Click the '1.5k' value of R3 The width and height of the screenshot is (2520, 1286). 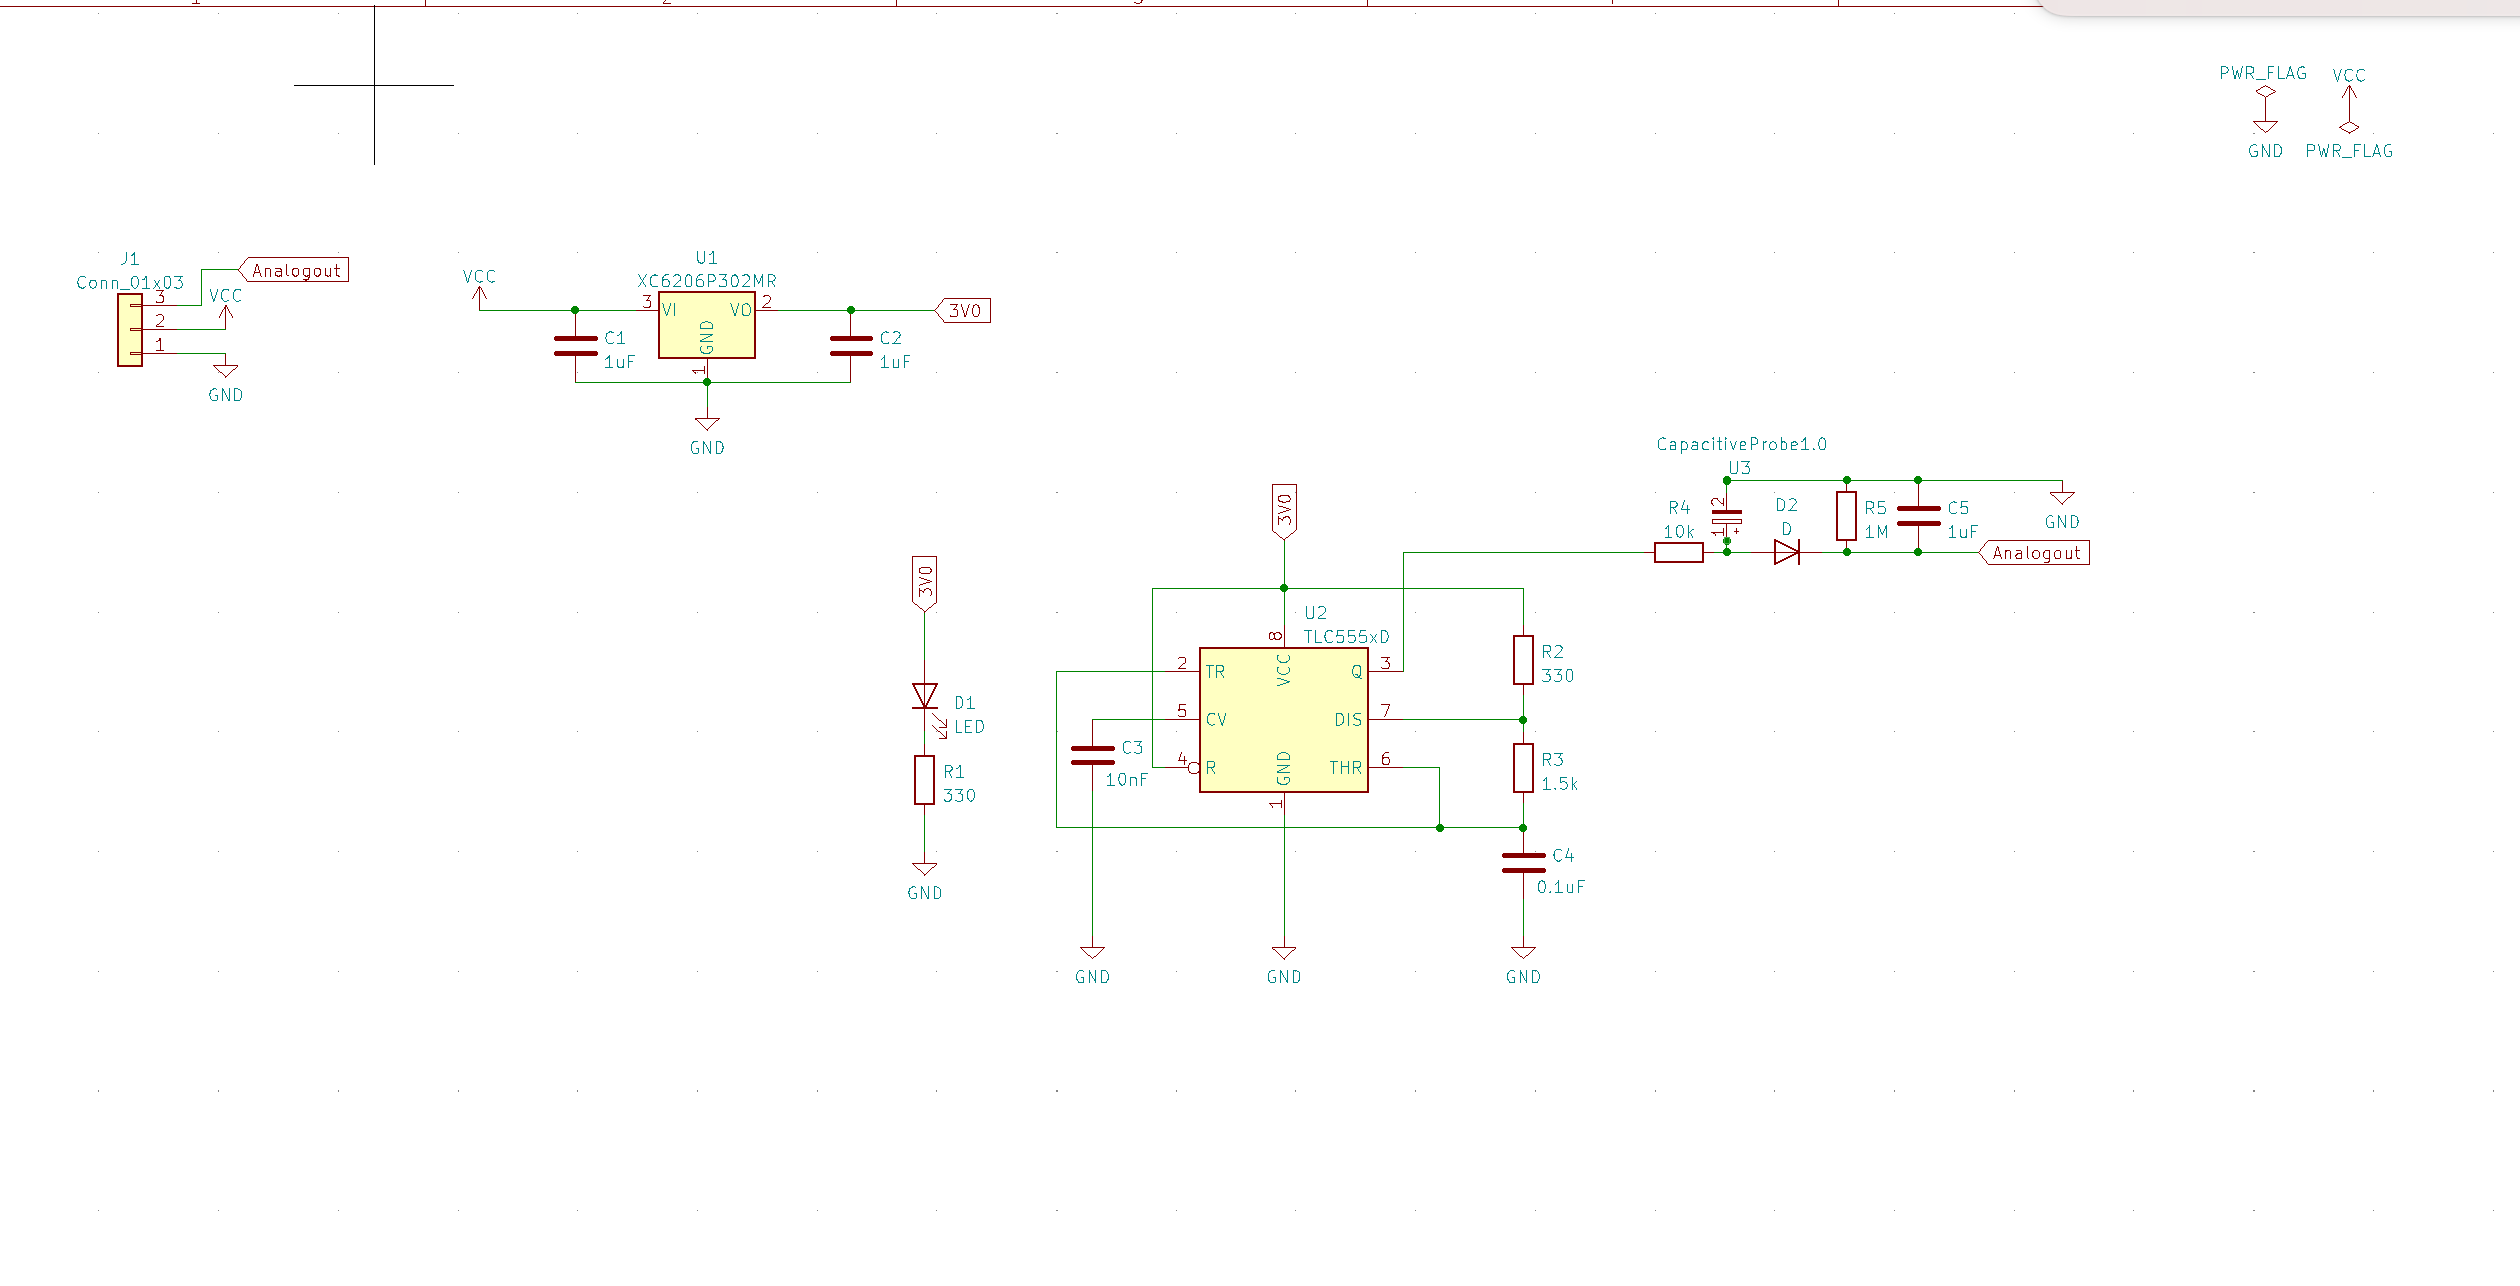[x=1560, y=784]
